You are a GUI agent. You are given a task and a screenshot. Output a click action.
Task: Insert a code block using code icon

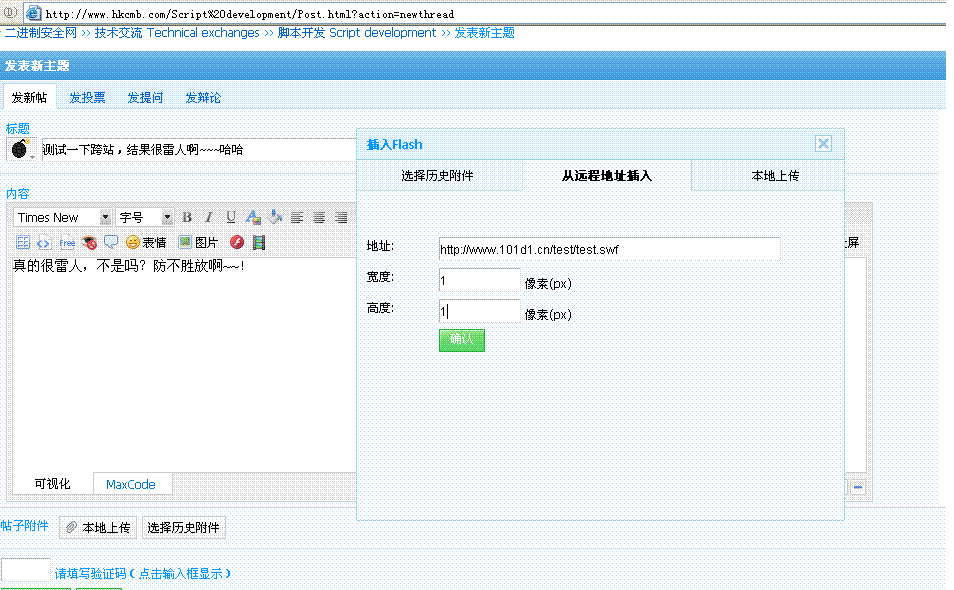point(44,243)
